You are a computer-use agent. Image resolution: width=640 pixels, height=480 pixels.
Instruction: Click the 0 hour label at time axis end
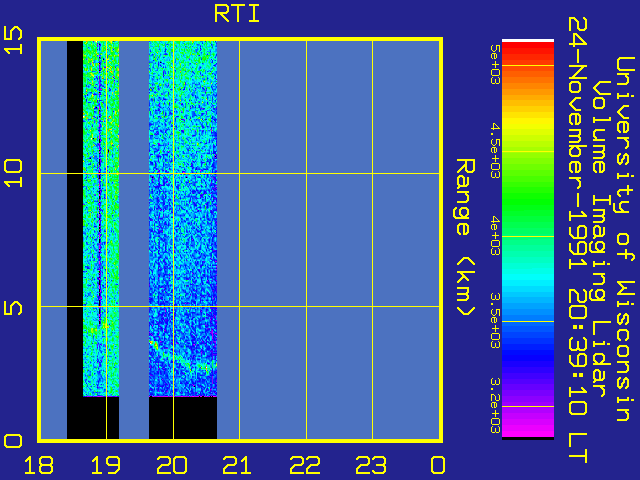438,465
